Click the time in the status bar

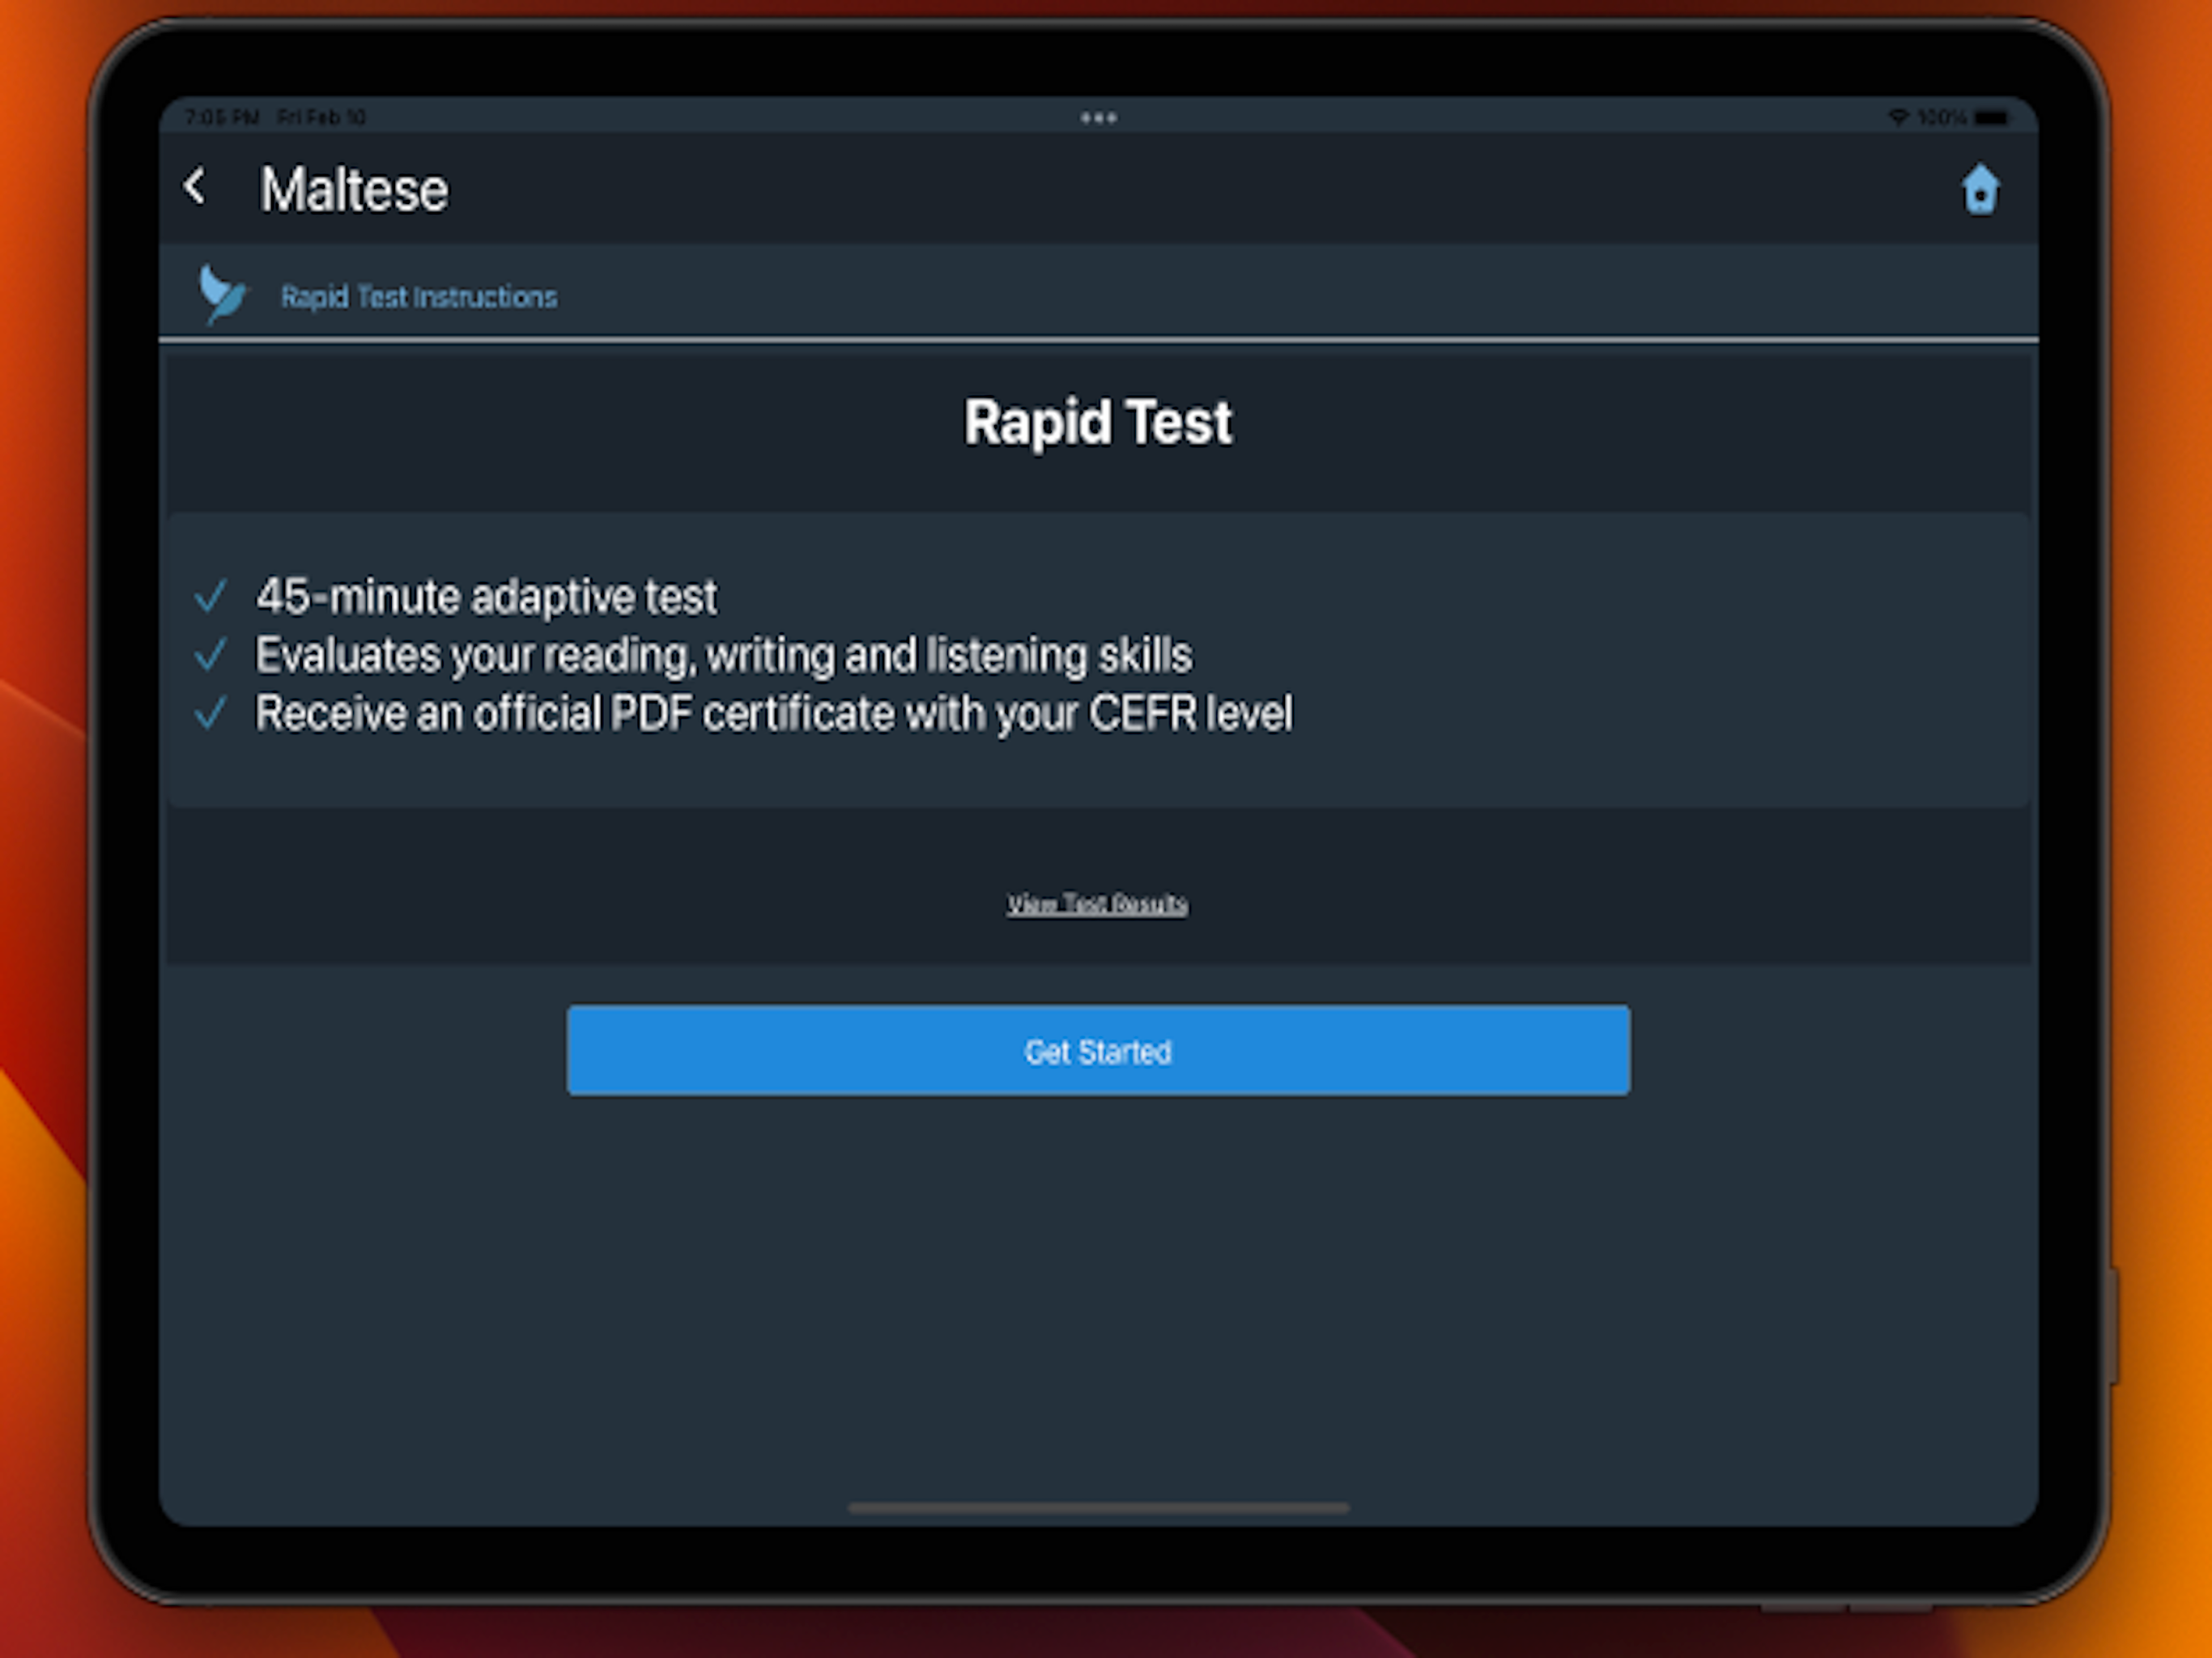[222, 118]
